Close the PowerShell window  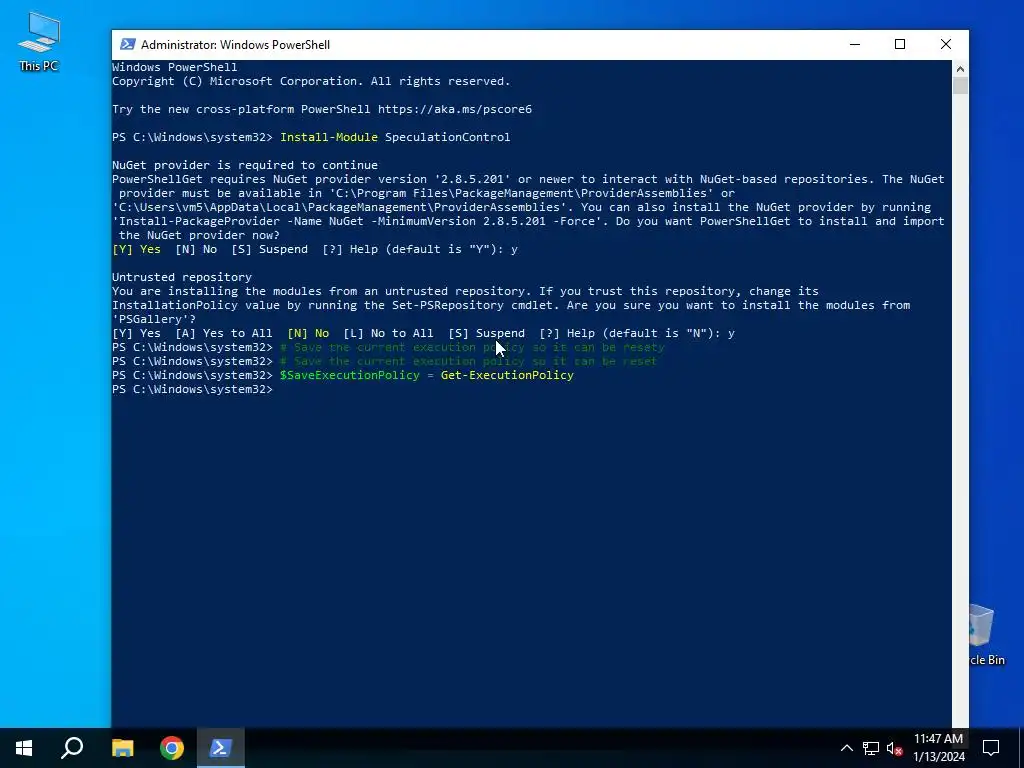pyautogui.click(x=946, y=44)
